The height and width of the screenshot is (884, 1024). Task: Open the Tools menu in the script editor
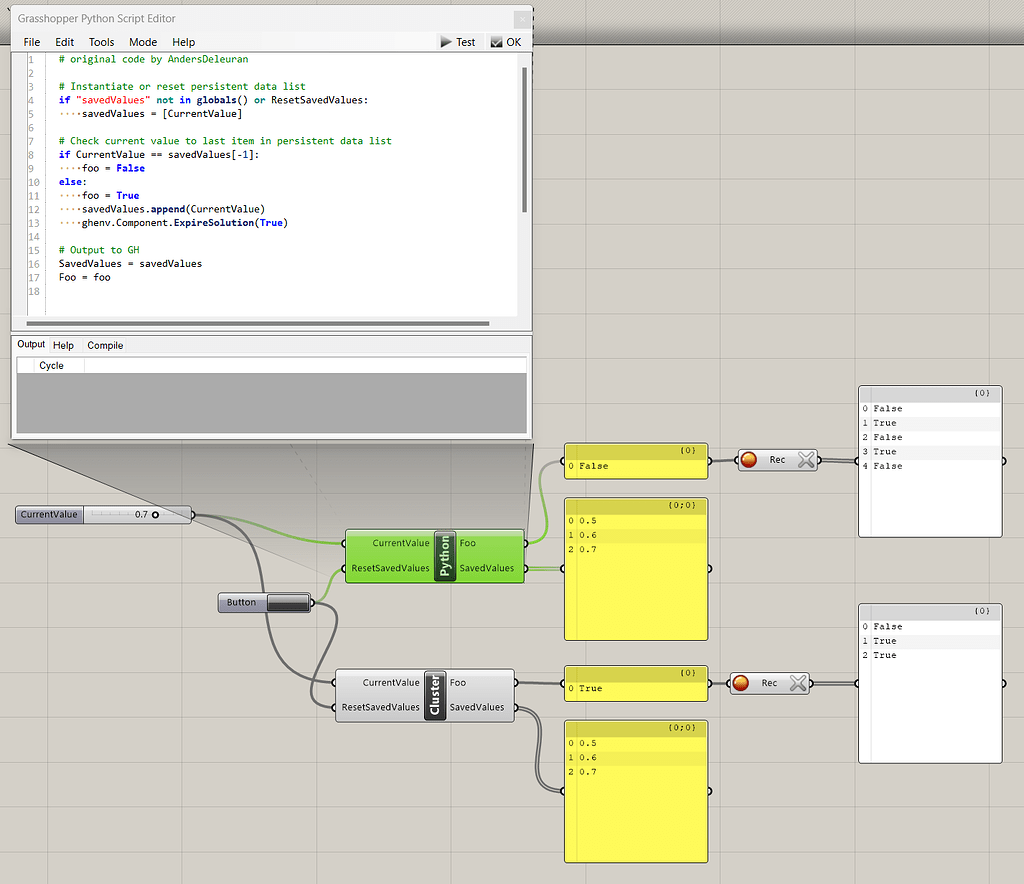pyautogui.click(x=101, y=42)
